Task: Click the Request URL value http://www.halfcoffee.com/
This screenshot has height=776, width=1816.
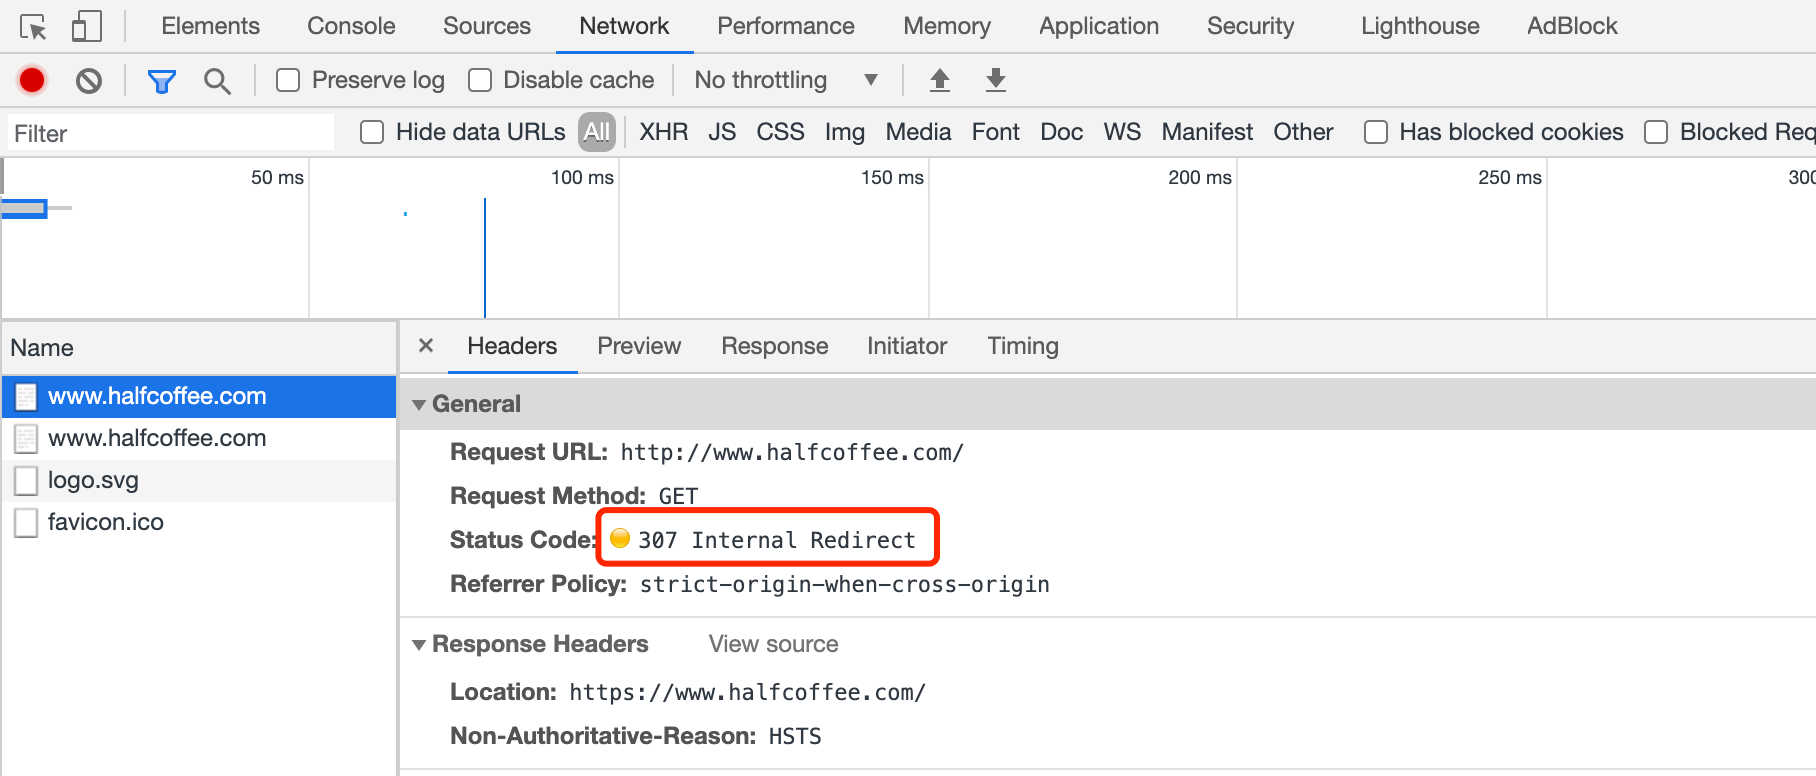Action: tap(792, 453)
